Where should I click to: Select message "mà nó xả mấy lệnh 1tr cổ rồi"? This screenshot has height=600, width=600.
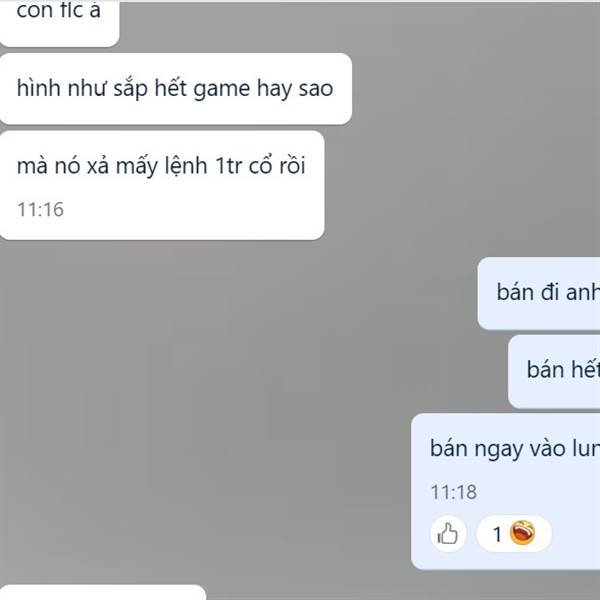(162, 186)
